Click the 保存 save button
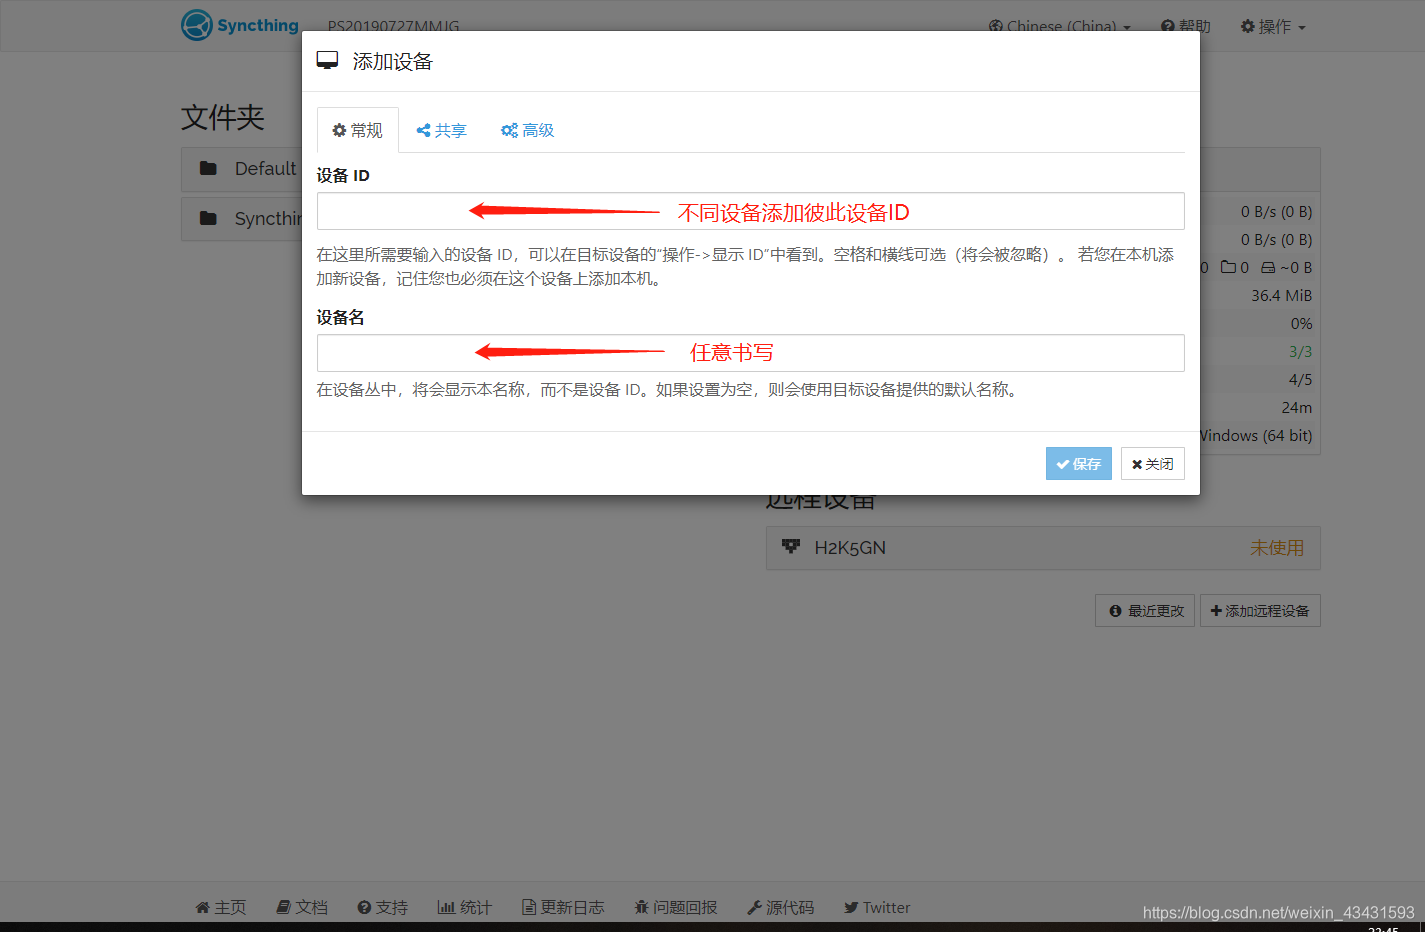Screen dimensions: 1425x932 (1079, 464)
